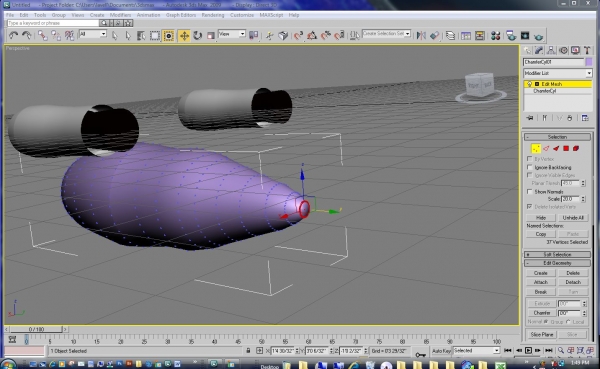This screenshot has height=369, width=600.
Task: Toggle the Show Normals checkbox
Action: (530, 191)
